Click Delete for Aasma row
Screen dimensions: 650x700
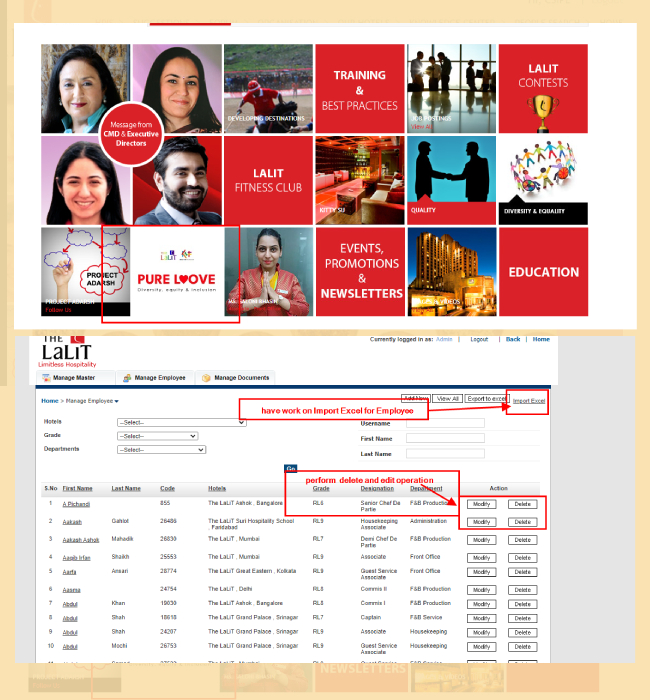click(x=522, y=590)
